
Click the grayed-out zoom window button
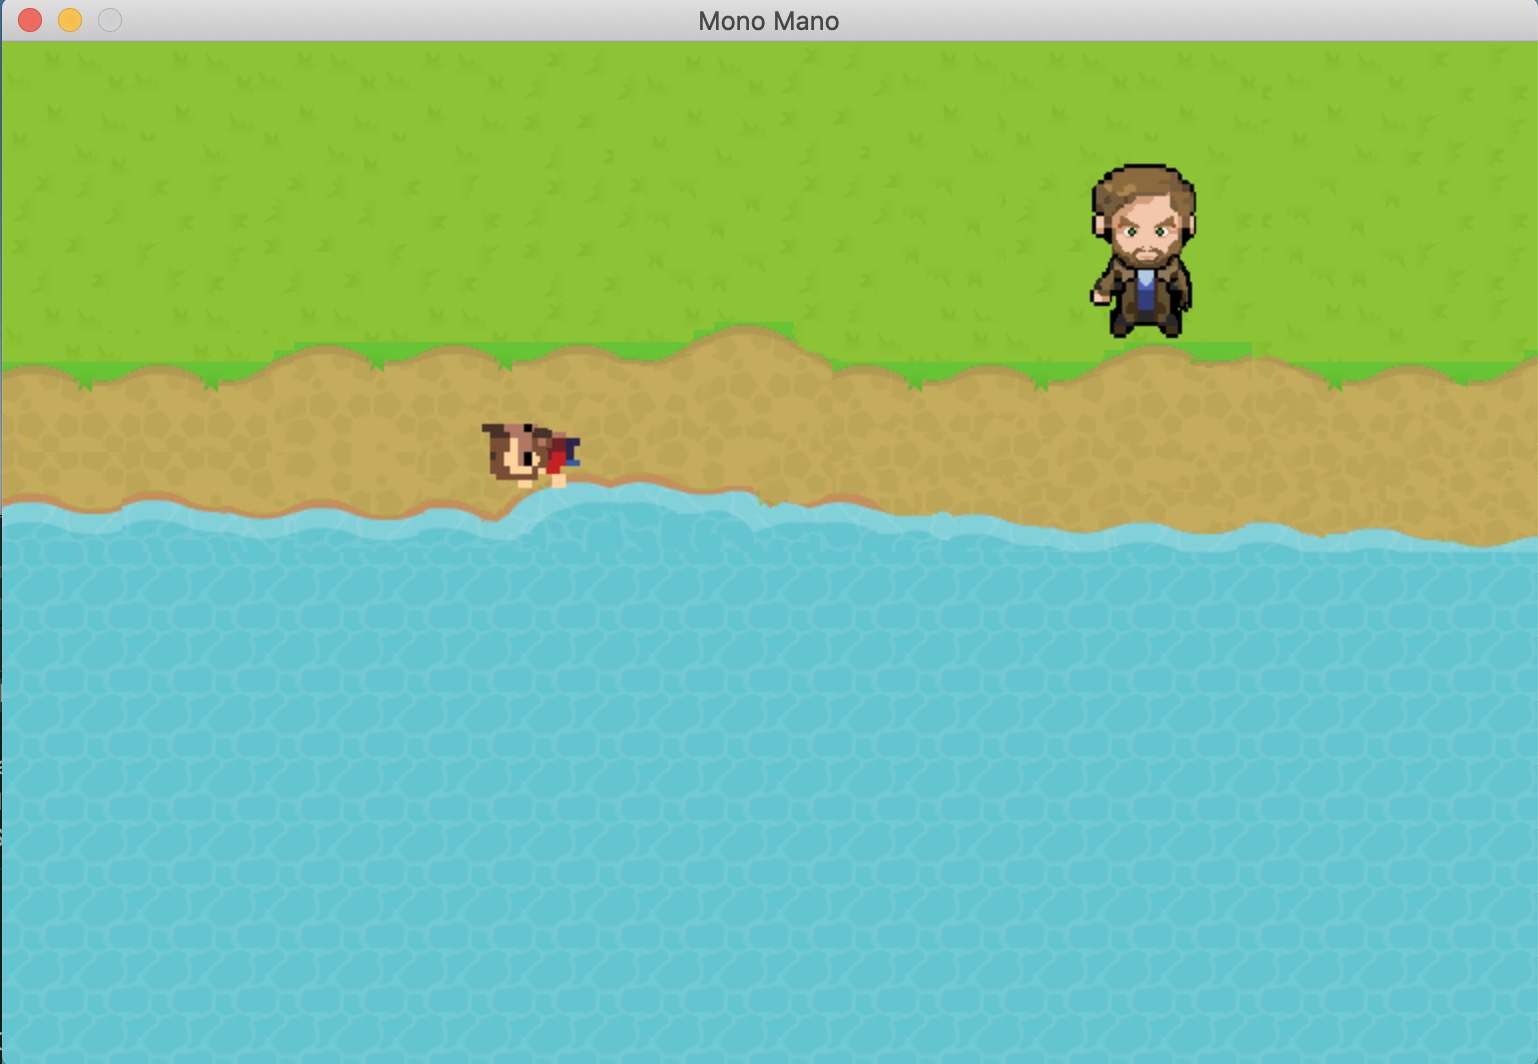110,20
